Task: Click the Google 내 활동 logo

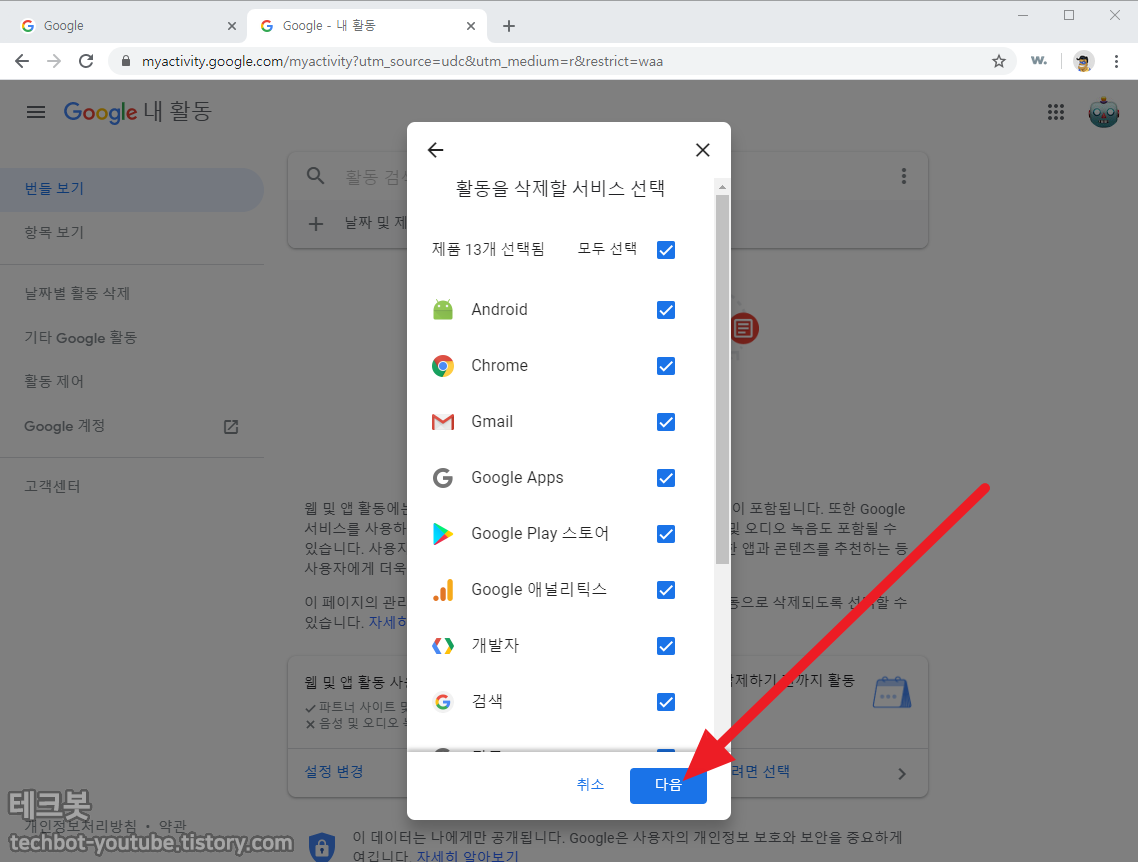Action: coord(137,112)
